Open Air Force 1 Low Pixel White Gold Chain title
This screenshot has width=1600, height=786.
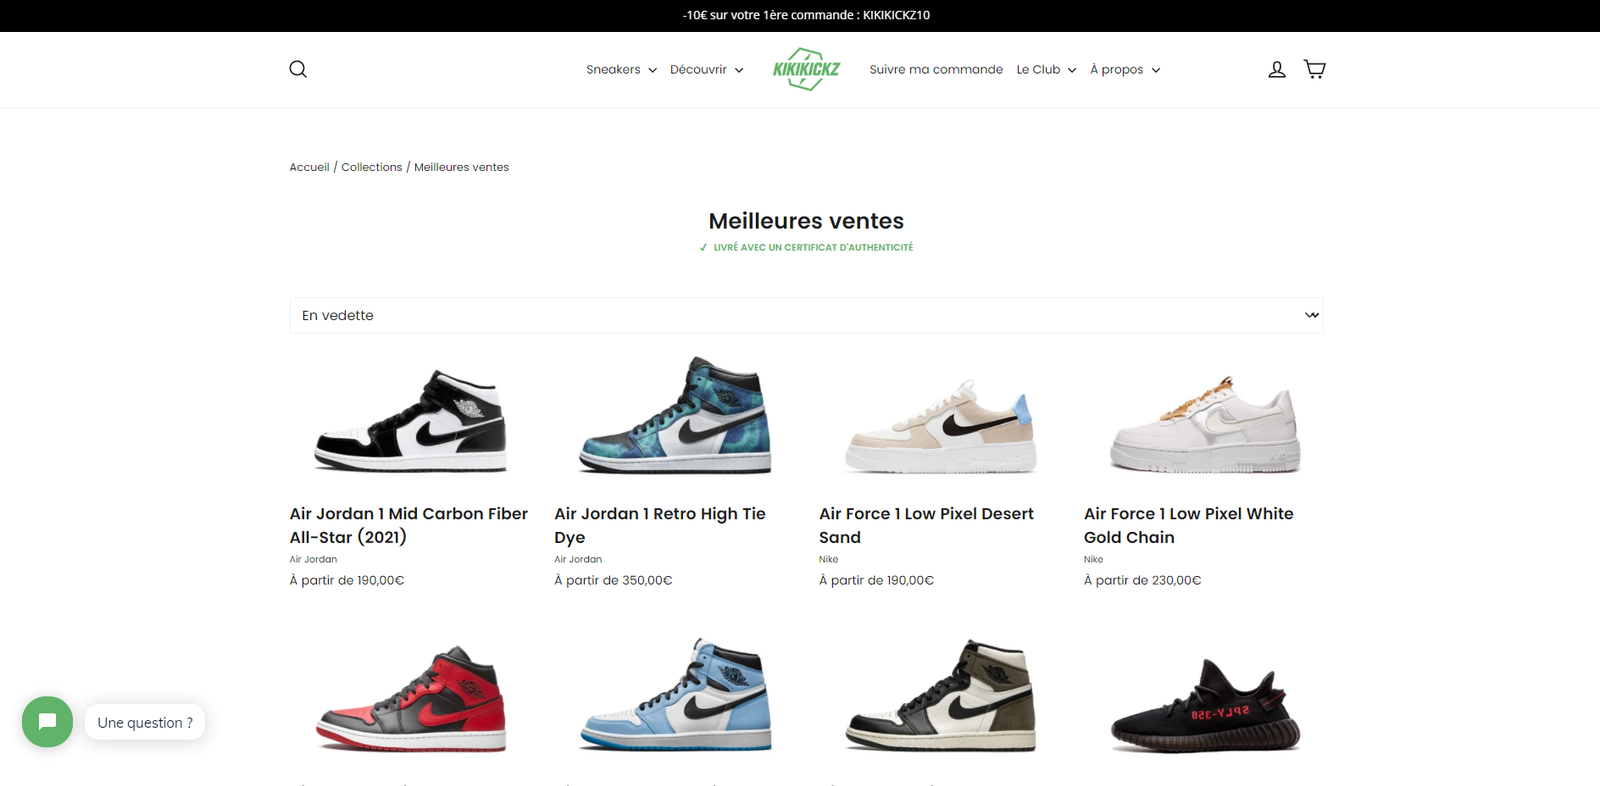pos(1189,525)
